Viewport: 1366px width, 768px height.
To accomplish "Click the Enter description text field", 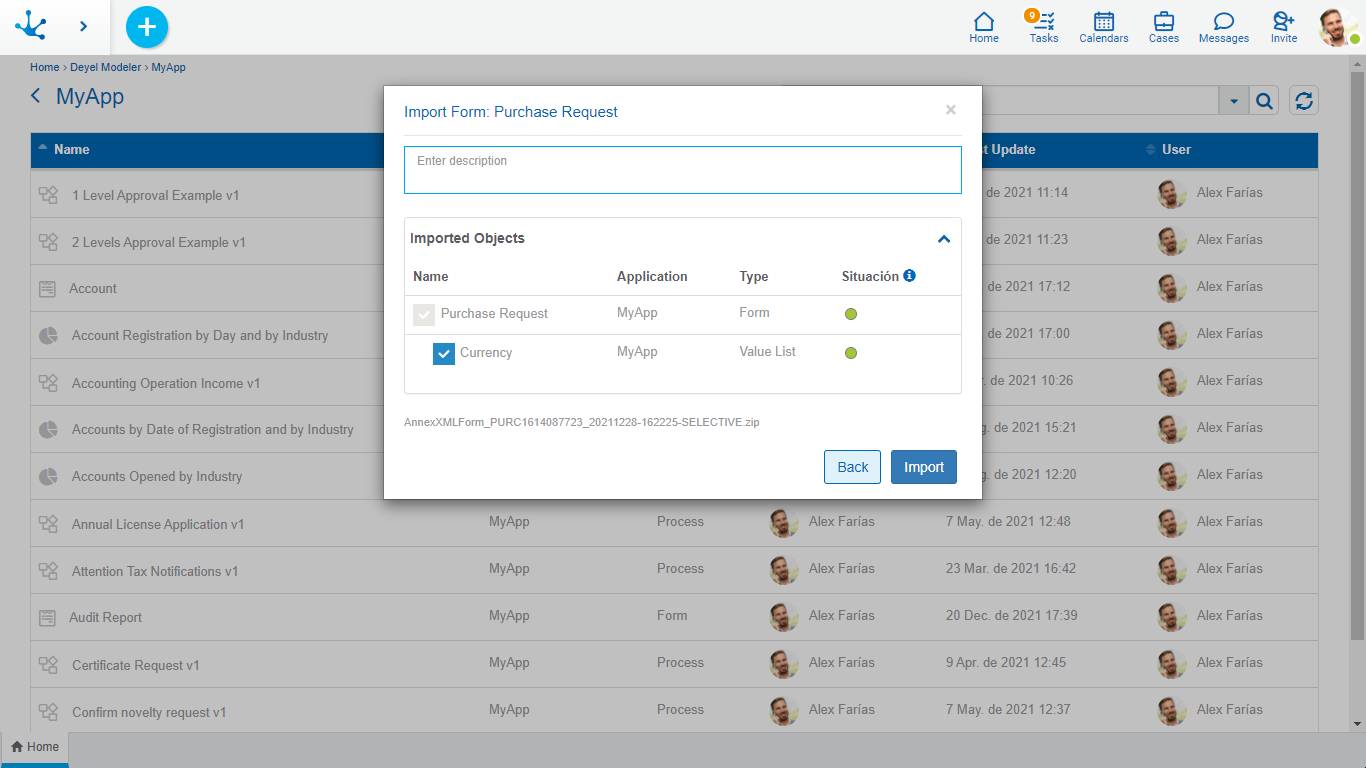I will [x=682, y=170].
